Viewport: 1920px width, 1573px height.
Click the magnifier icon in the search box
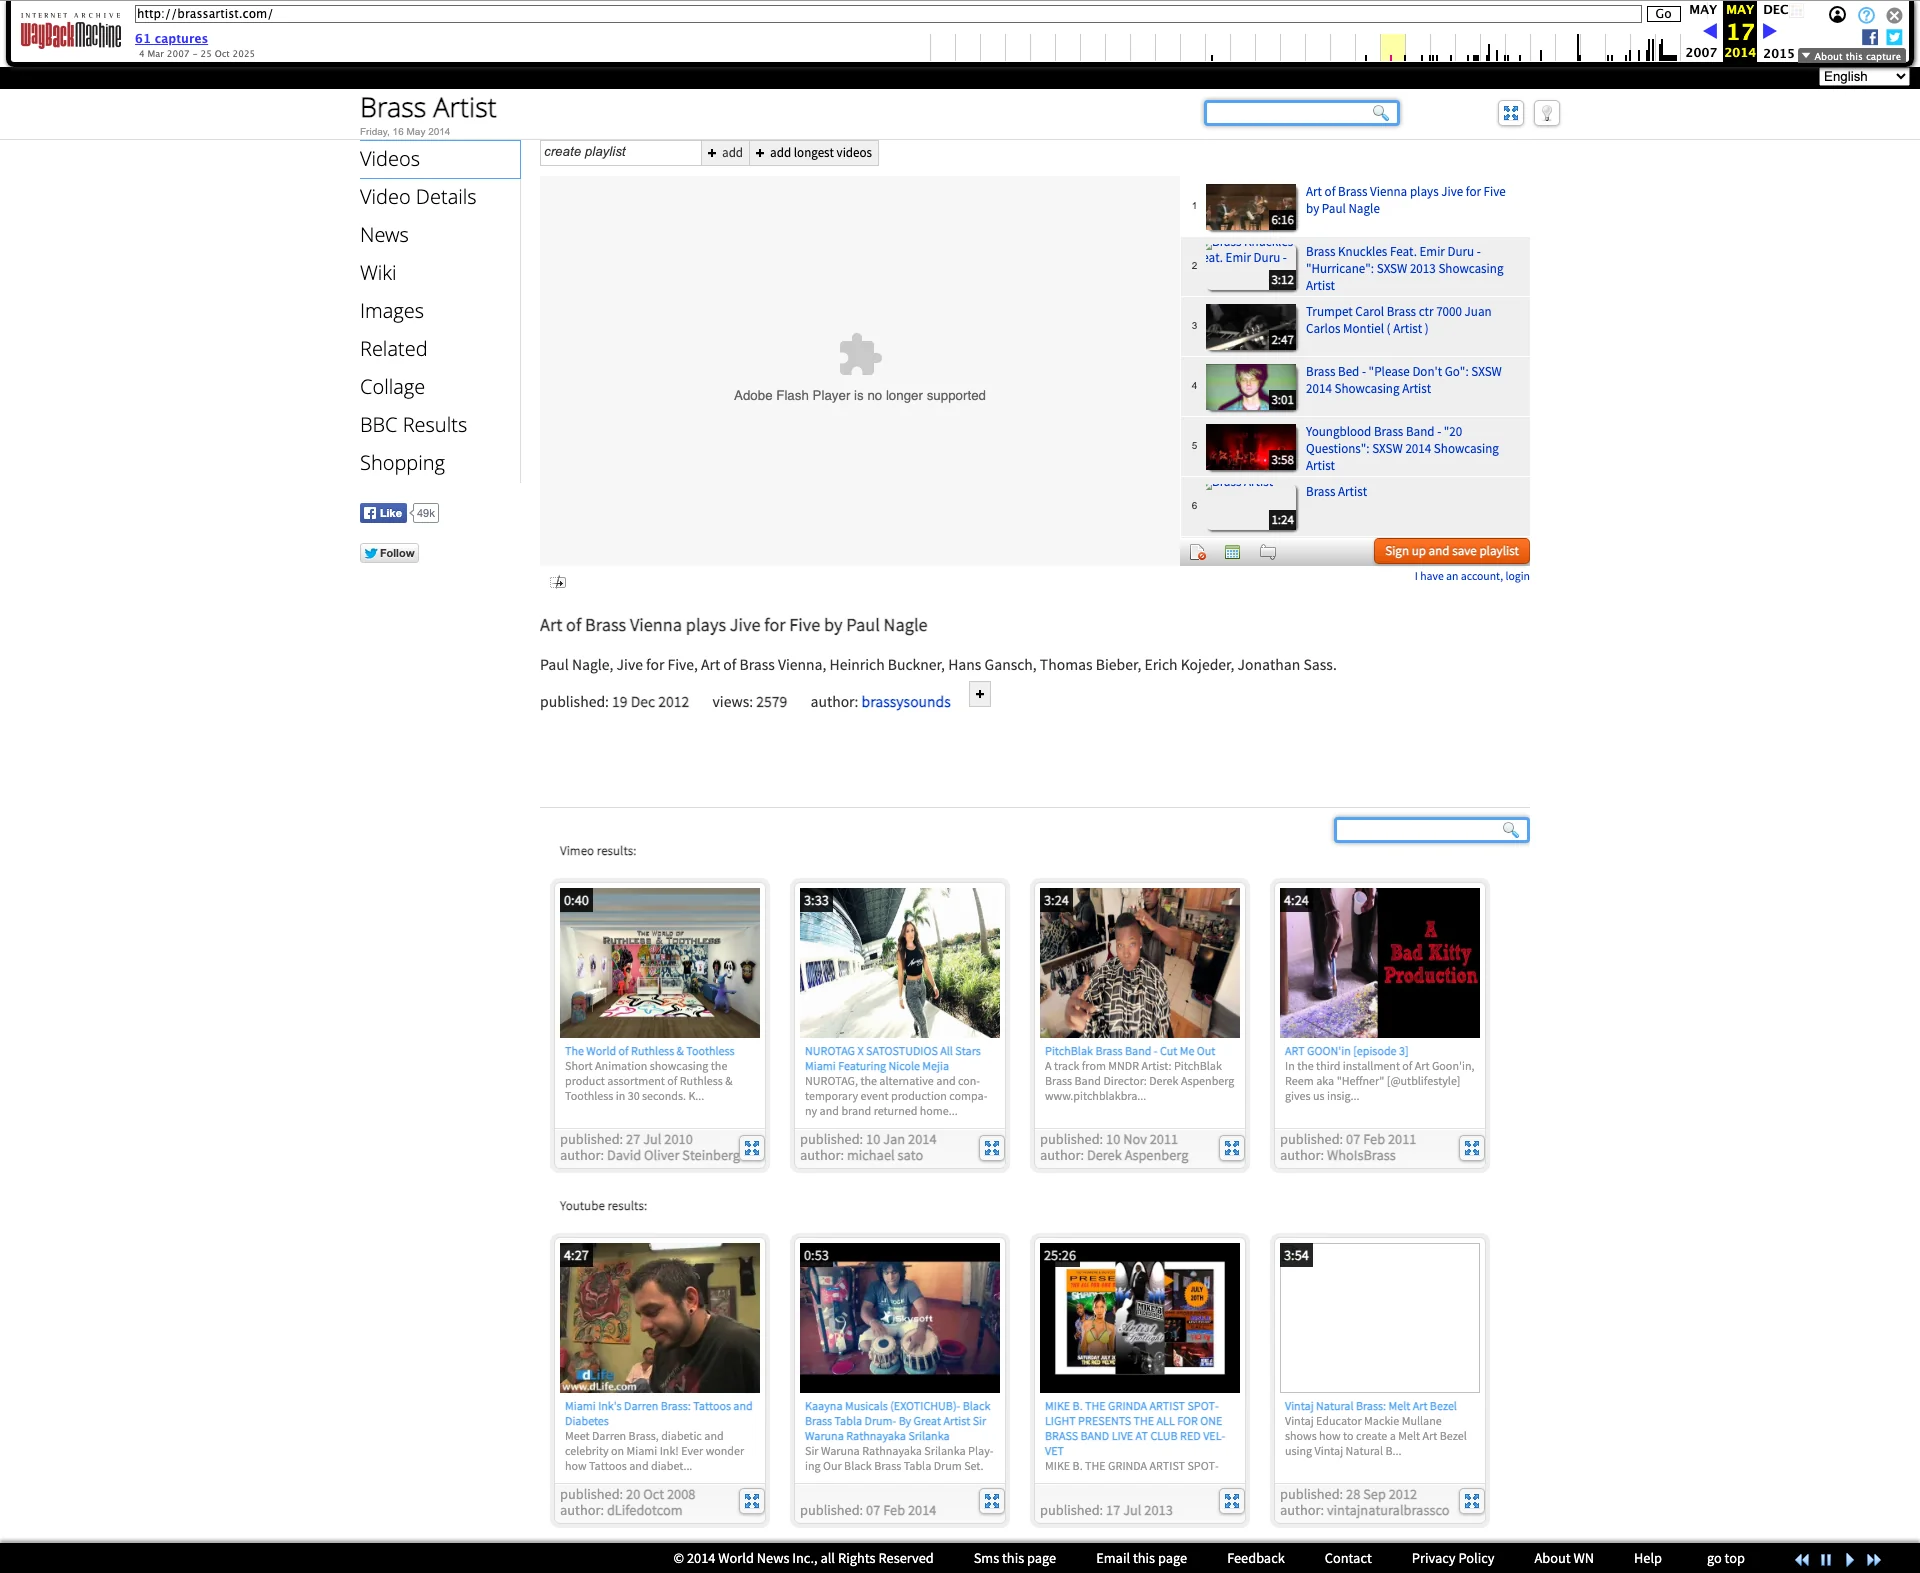click(1379, 113)
